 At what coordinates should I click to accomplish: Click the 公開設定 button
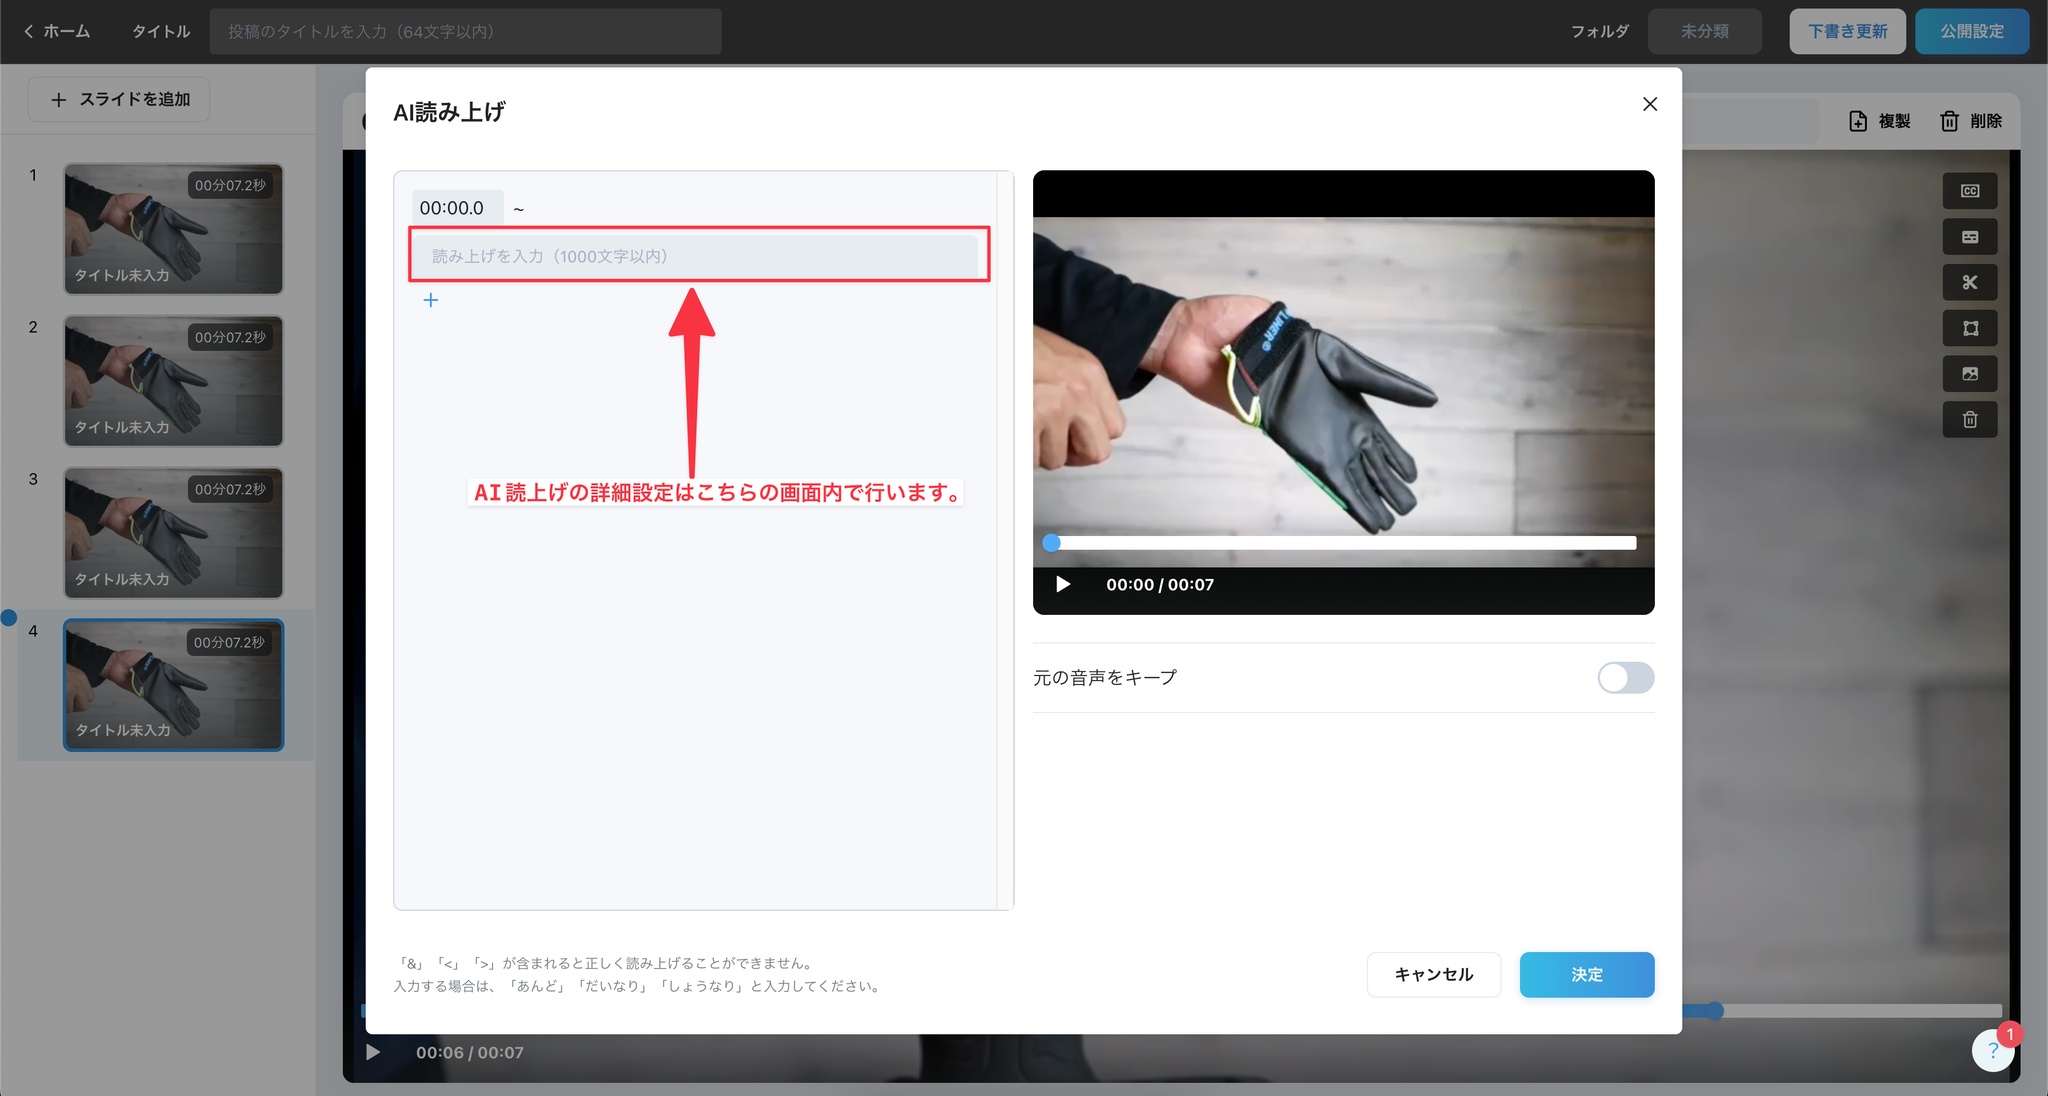tap(1971, 32)
